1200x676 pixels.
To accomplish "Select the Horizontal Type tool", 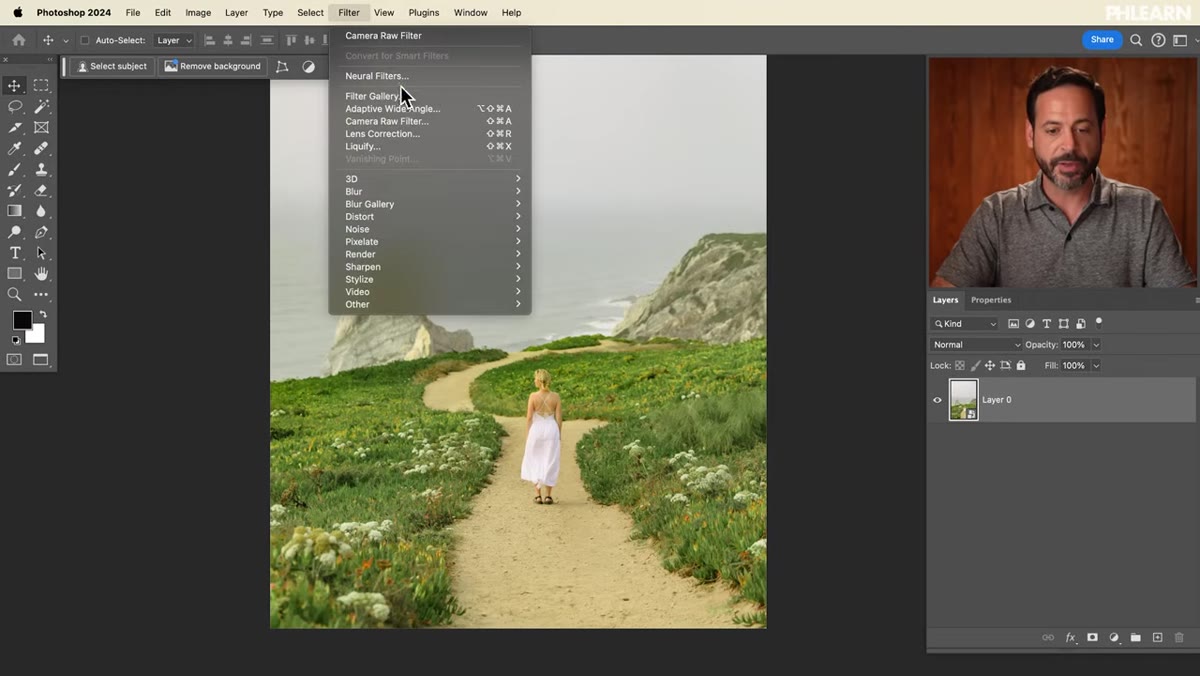I will click(x=14, y=253).
